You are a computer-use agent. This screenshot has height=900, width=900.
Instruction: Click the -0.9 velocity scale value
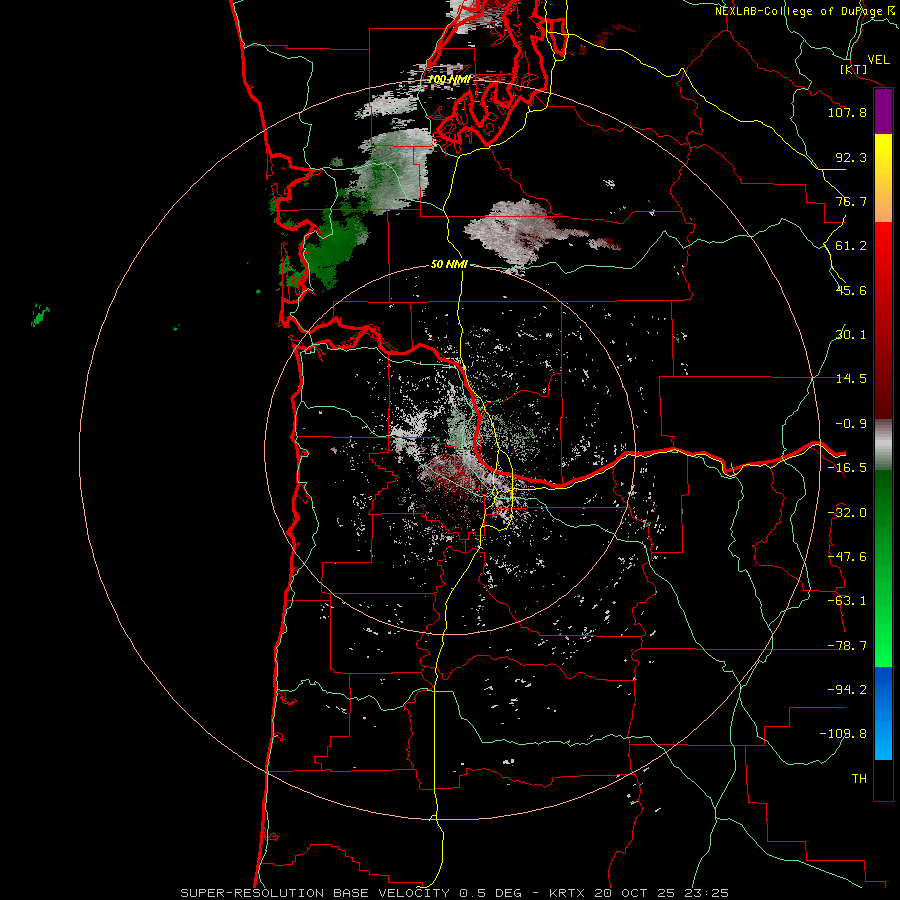[851, 424]
